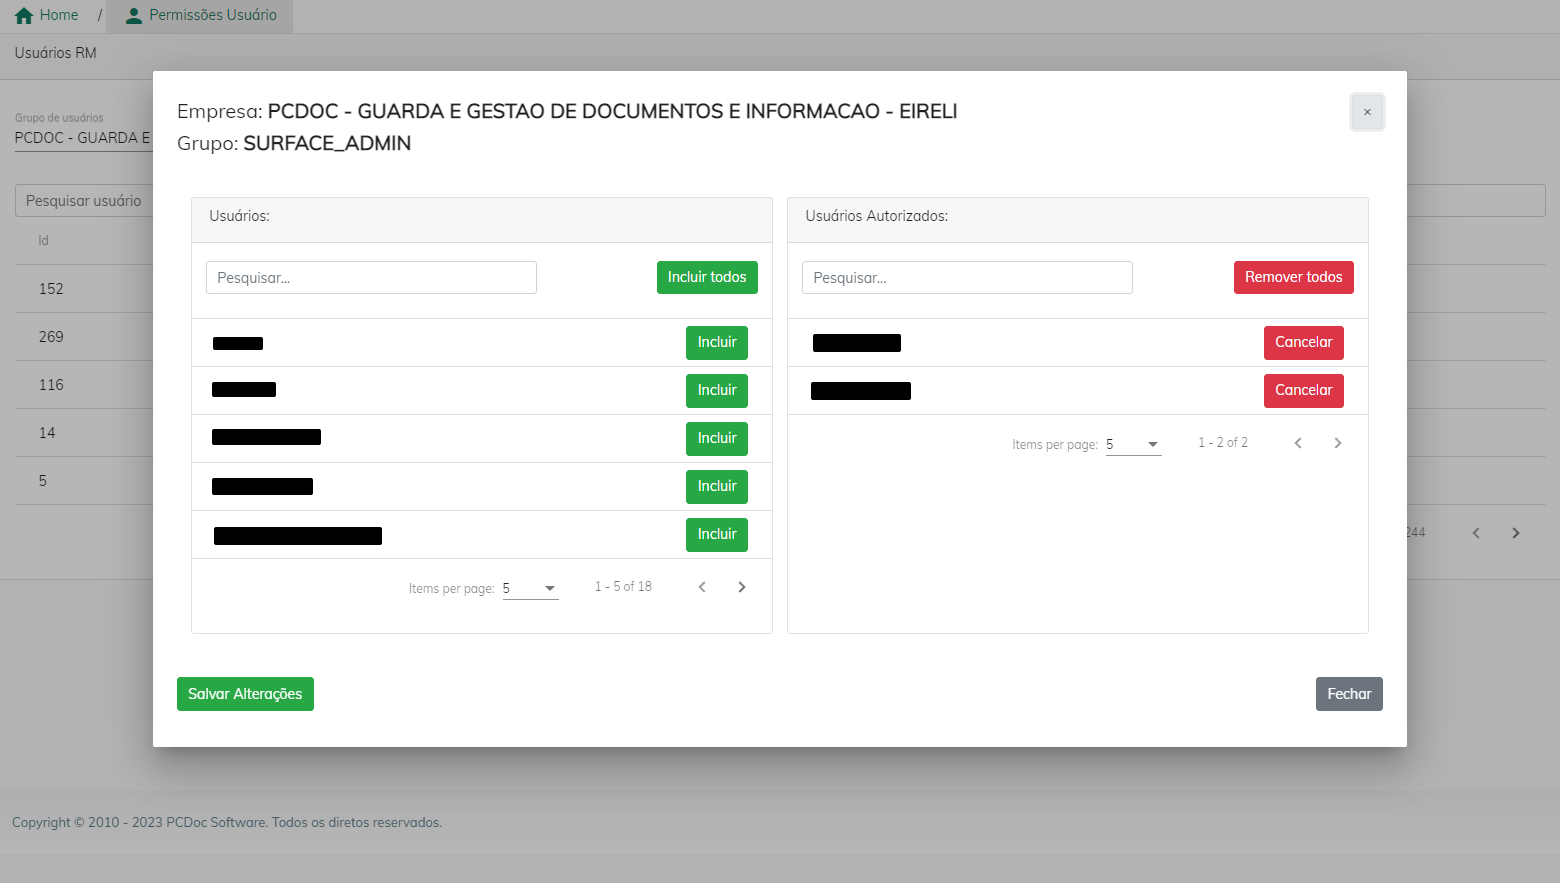Viewport: 1560px width, 883px height.
Task: Go to next page of Usuários Autorizados
Action: pos(1338,443)
